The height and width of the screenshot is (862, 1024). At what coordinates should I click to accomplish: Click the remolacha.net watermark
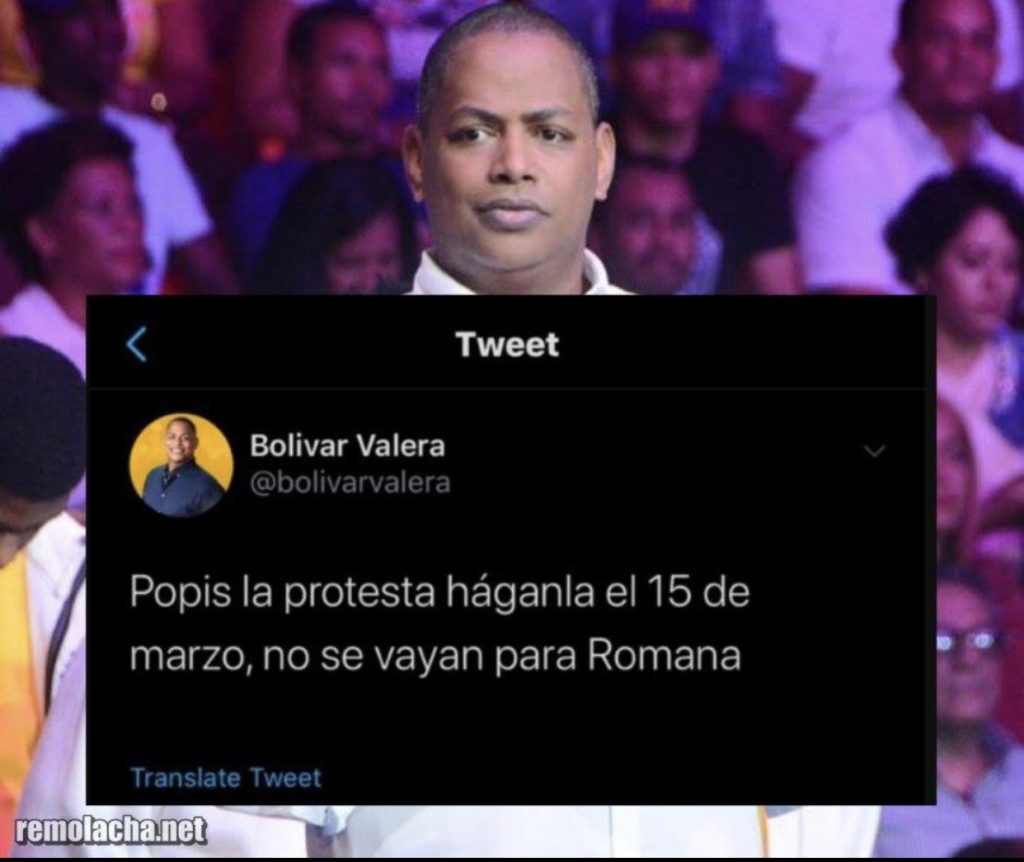[110, 830]
